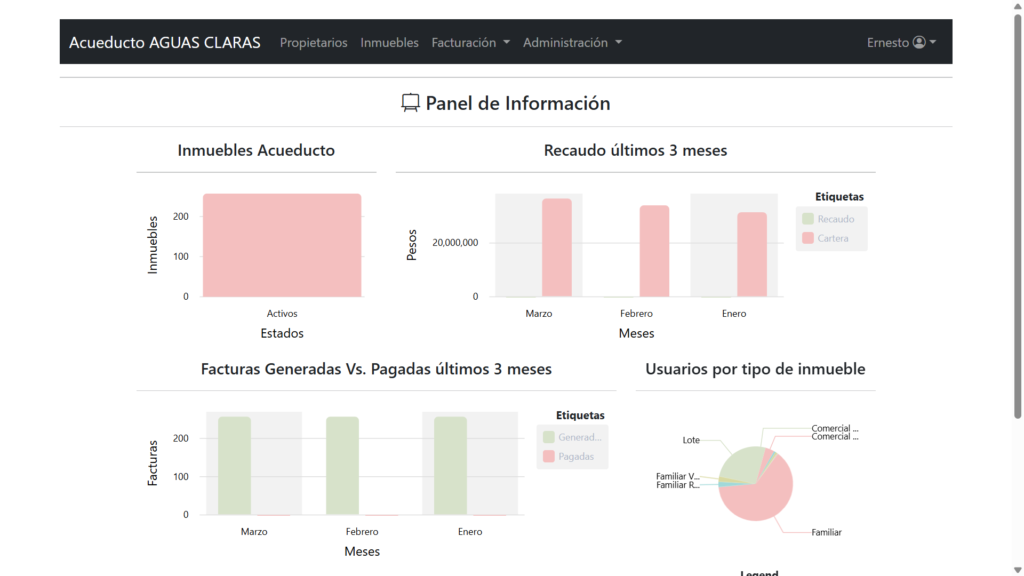1024x576 pixels.
Task: Expand the Administración dropdown
Action: pos(572,43)
